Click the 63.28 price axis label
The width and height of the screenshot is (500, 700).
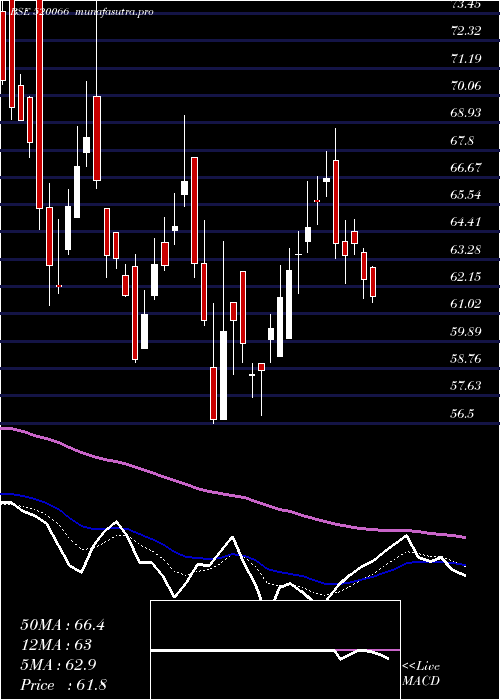click(x=467, y=250)
